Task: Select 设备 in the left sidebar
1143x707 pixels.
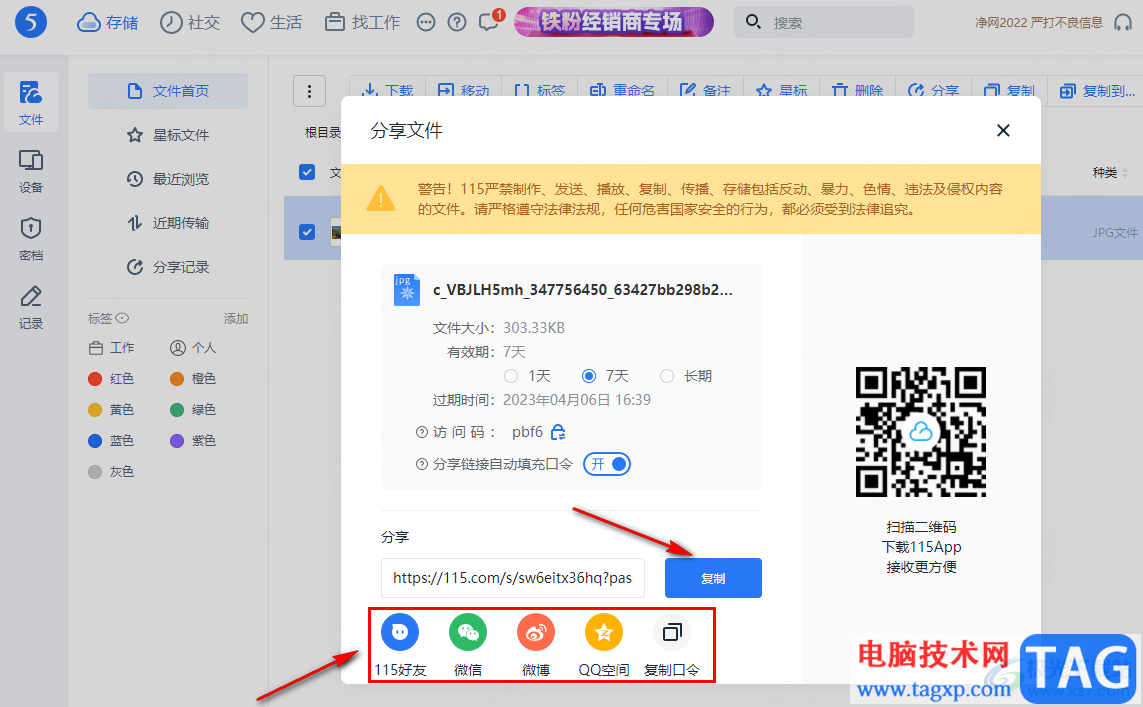Action: click(31, 171)
